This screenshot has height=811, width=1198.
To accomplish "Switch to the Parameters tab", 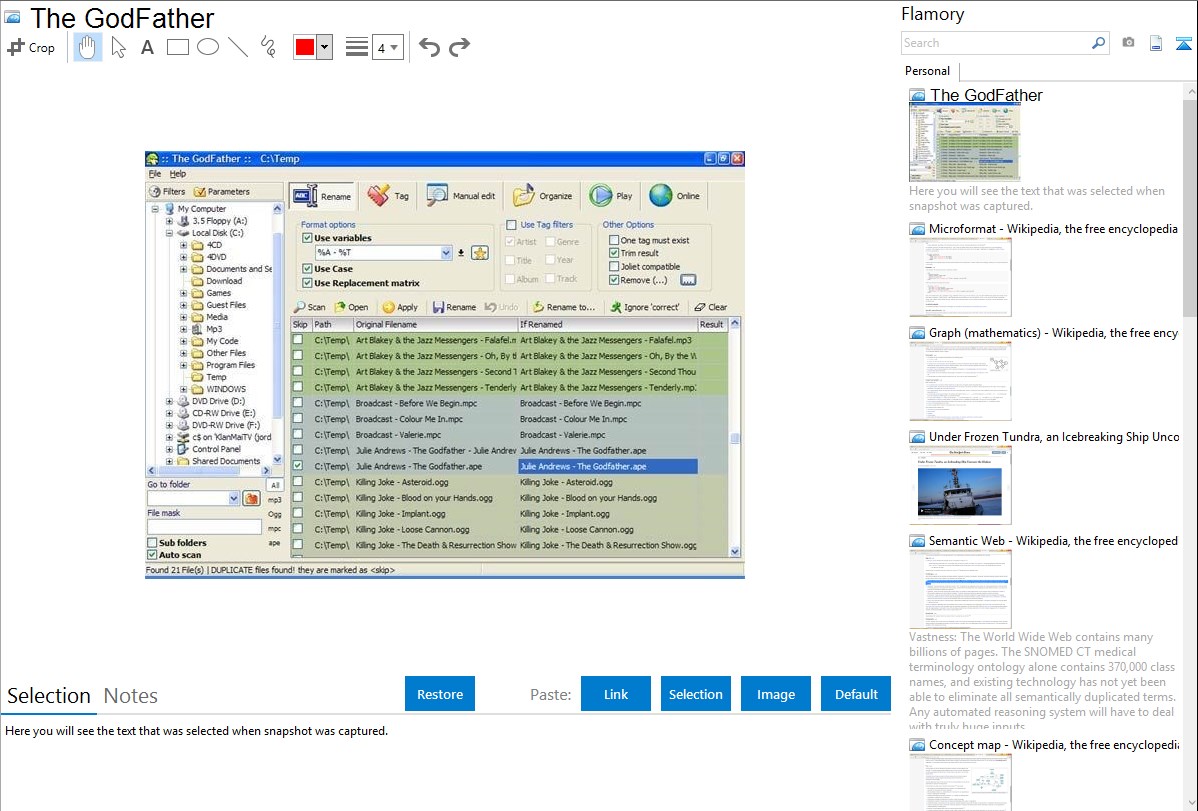I will 222,192.
